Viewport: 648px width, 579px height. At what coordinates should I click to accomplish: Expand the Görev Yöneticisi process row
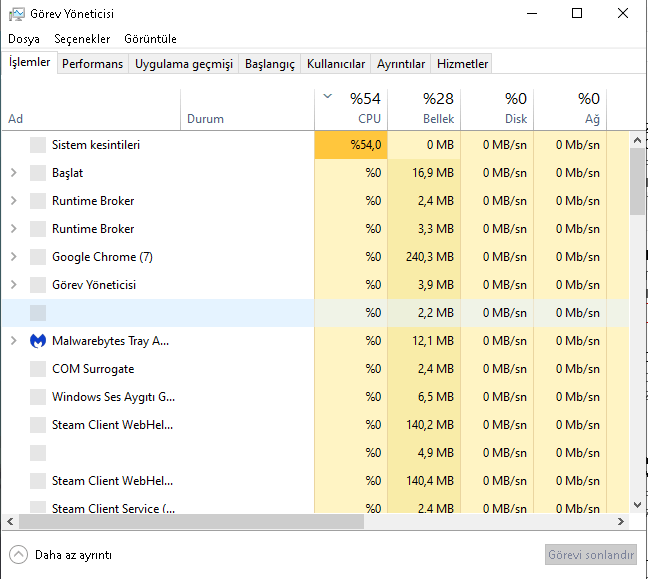(13, 285)
